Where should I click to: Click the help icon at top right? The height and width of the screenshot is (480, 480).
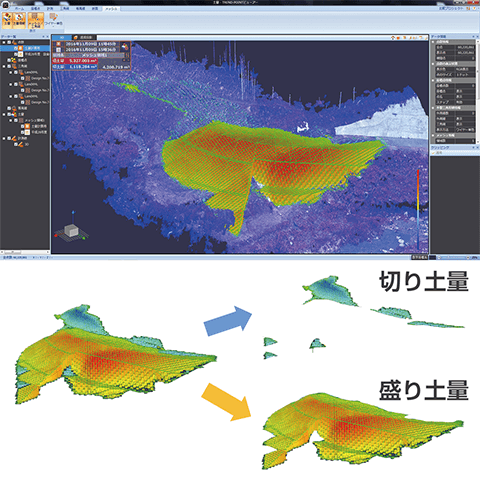[x=473, y=9]
